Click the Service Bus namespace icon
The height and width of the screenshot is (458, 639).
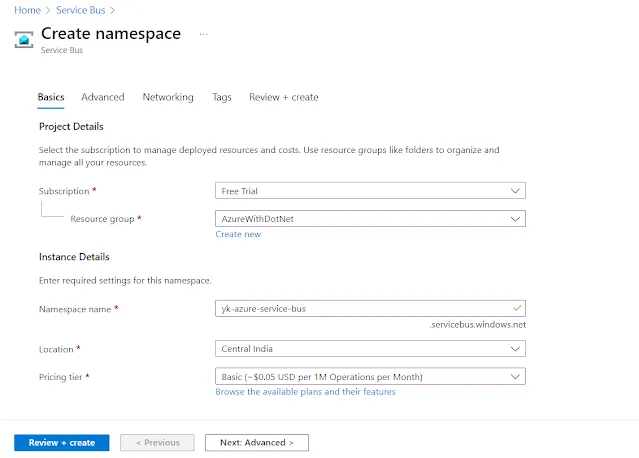(23, 38)
